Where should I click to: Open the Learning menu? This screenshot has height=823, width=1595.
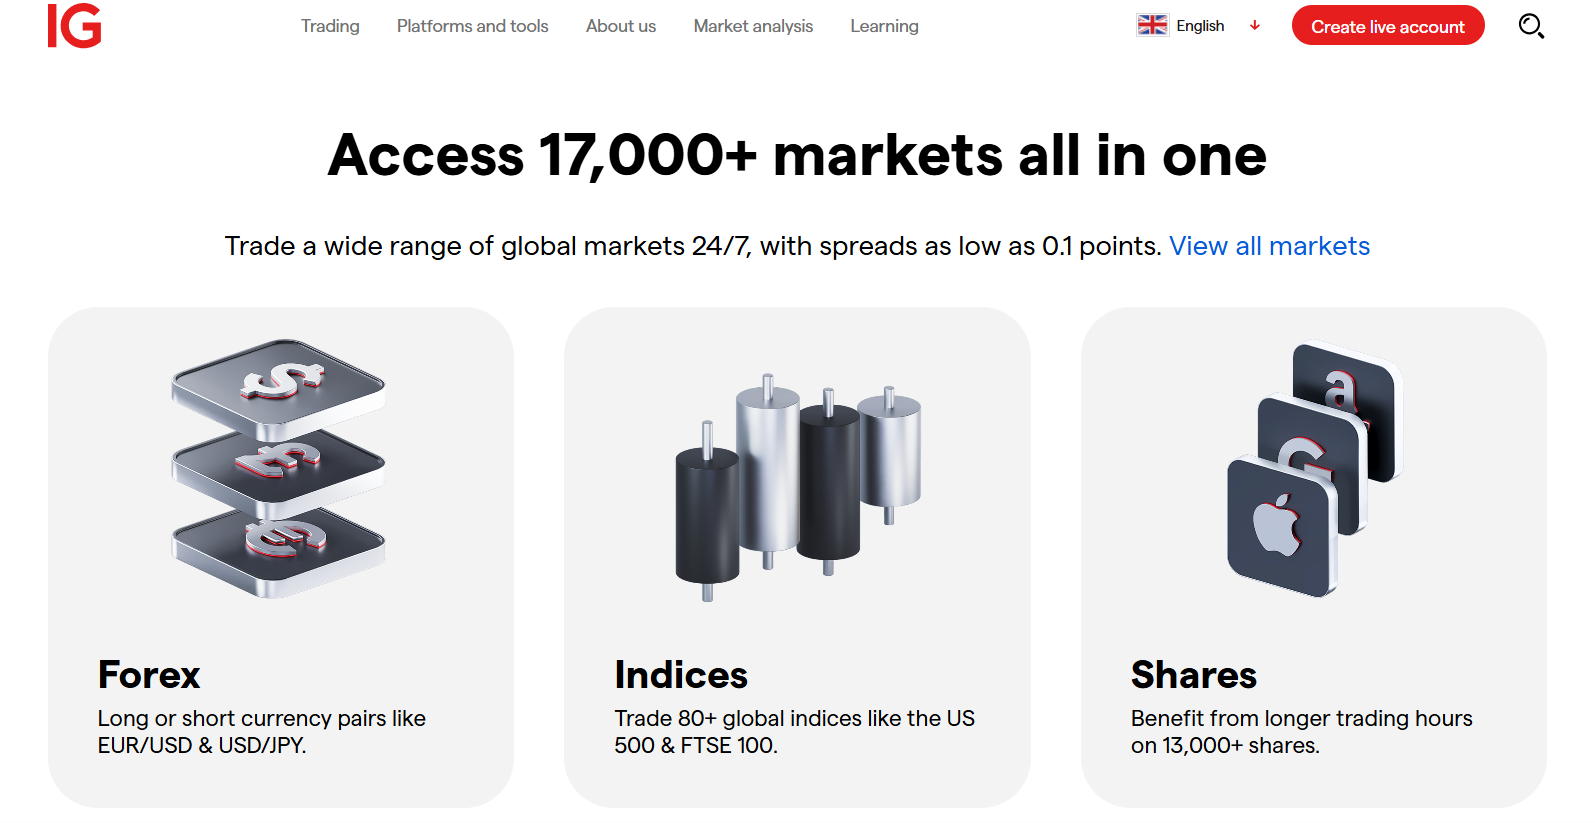[x=884, y=26]
